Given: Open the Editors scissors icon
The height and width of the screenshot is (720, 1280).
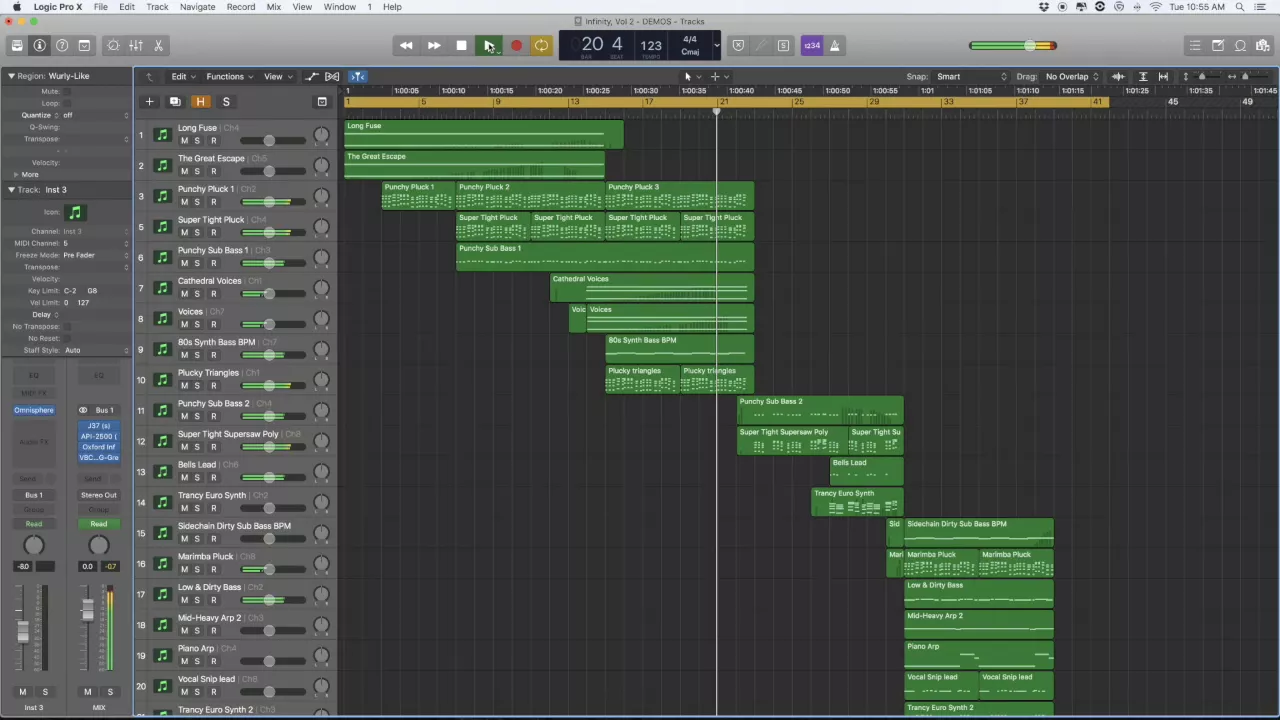Looking at the screenshot, I should (158, 45).
